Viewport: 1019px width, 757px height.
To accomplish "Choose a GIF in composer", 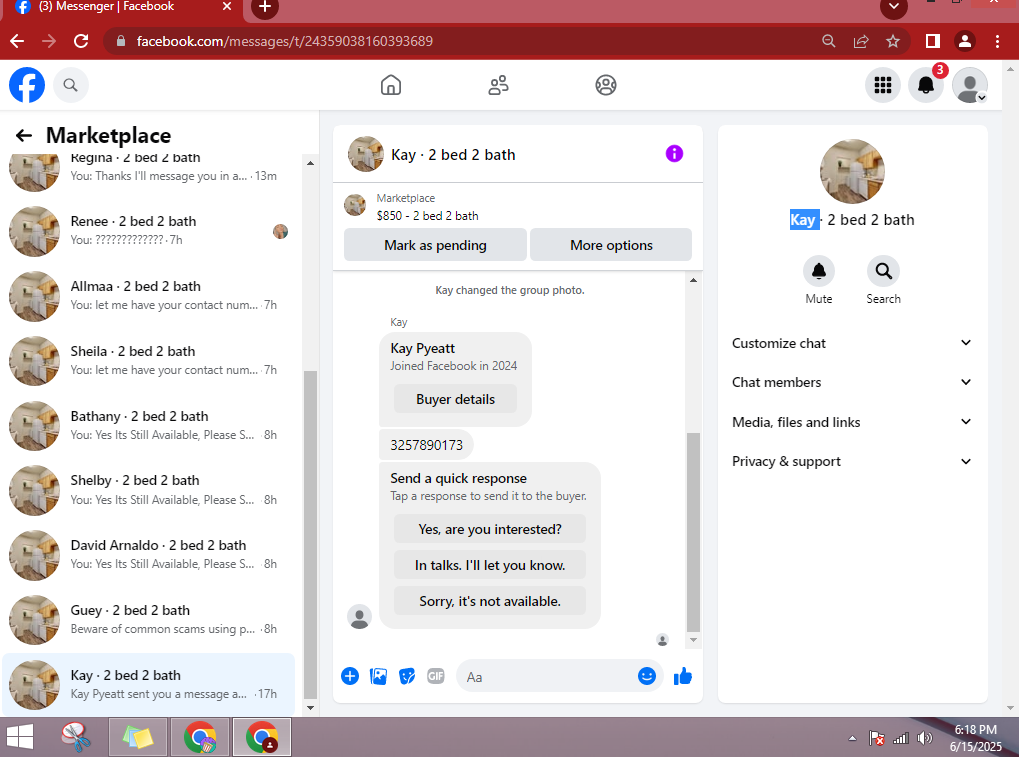I will pos(435,676).
